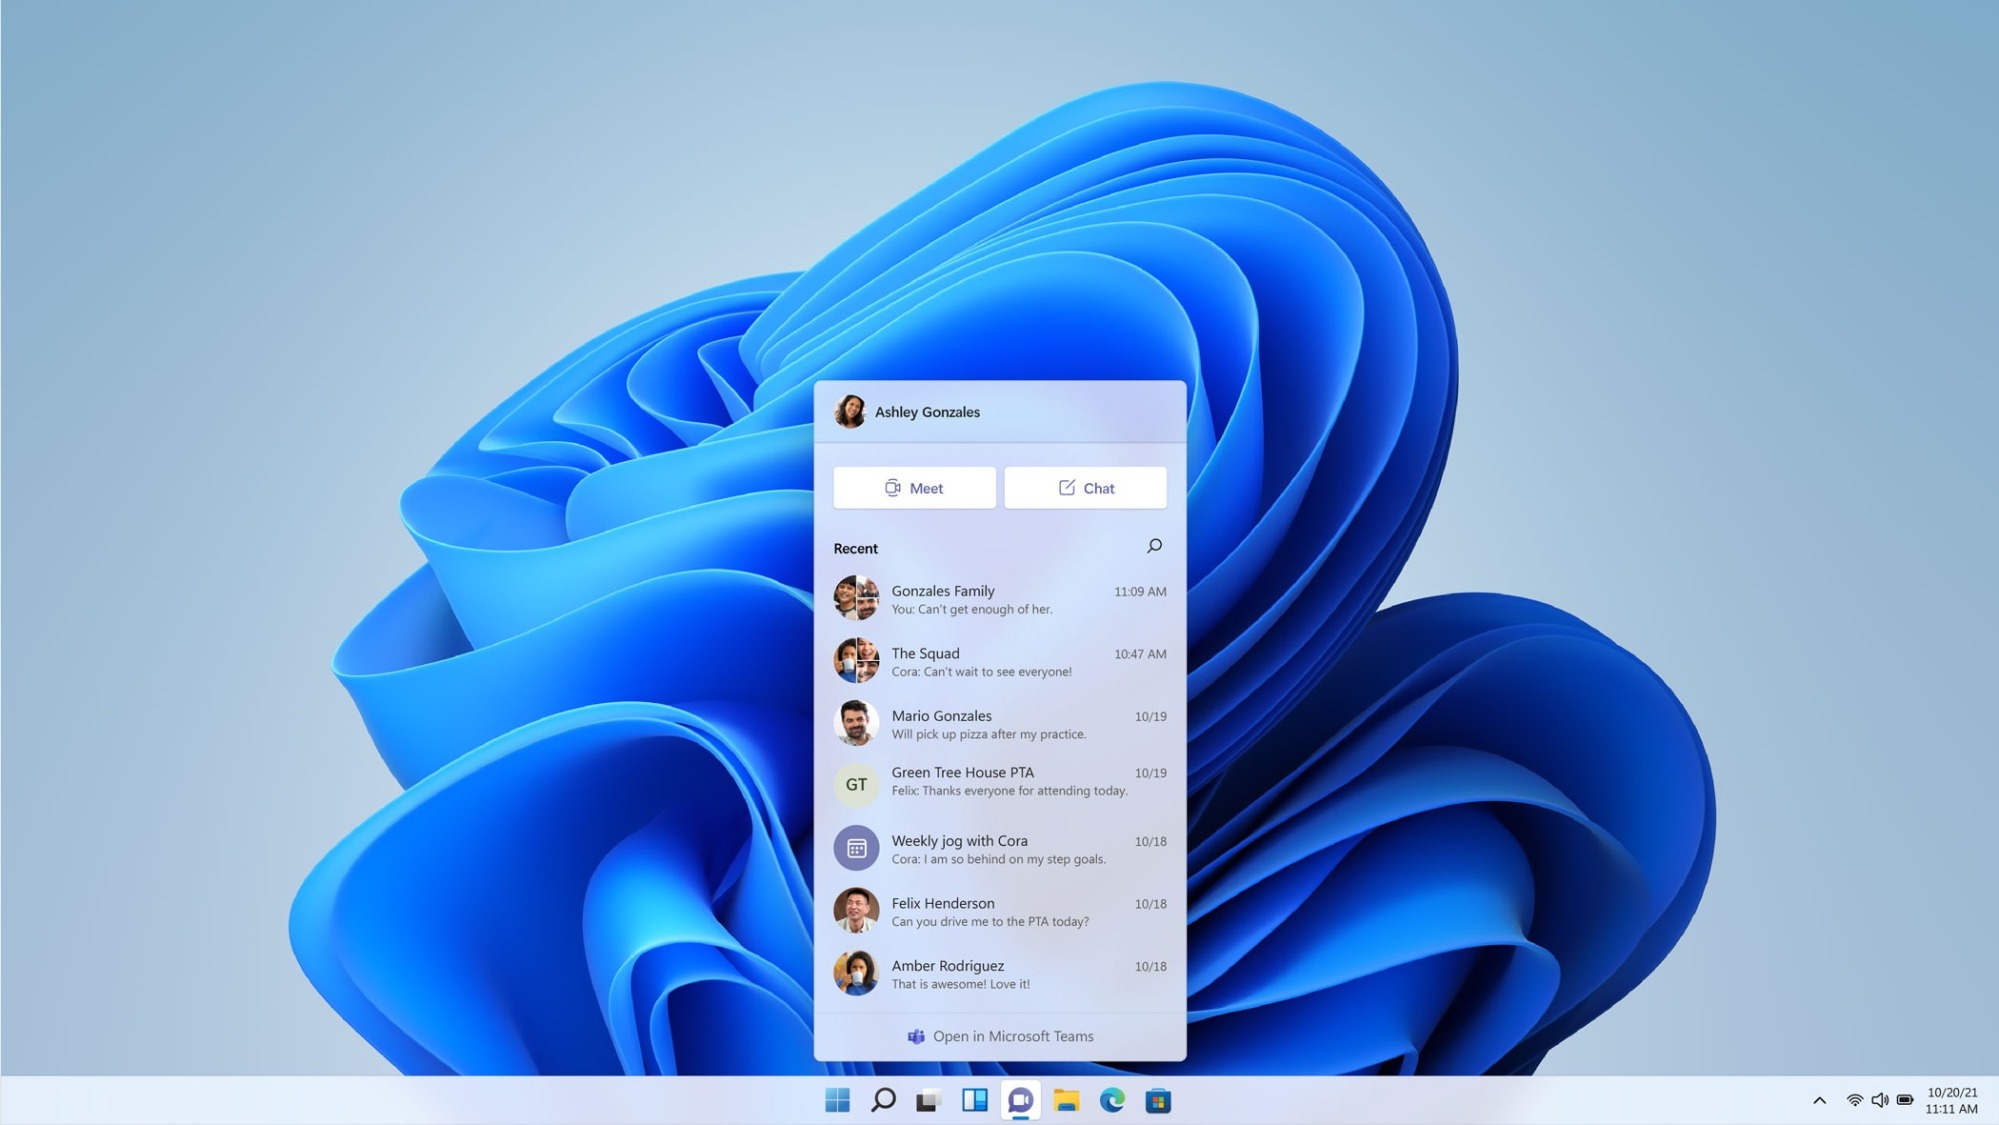Select Amber Rodriguez recent chat
The width and height of the screenshot is (1999, 1125).
(x=1000, y=974)
